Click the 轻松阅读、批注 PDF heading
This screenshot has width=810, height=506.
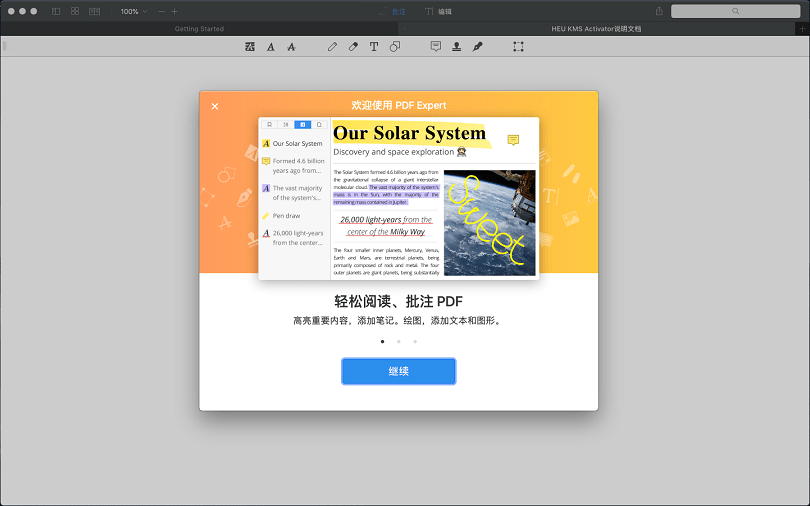point(399,302)
